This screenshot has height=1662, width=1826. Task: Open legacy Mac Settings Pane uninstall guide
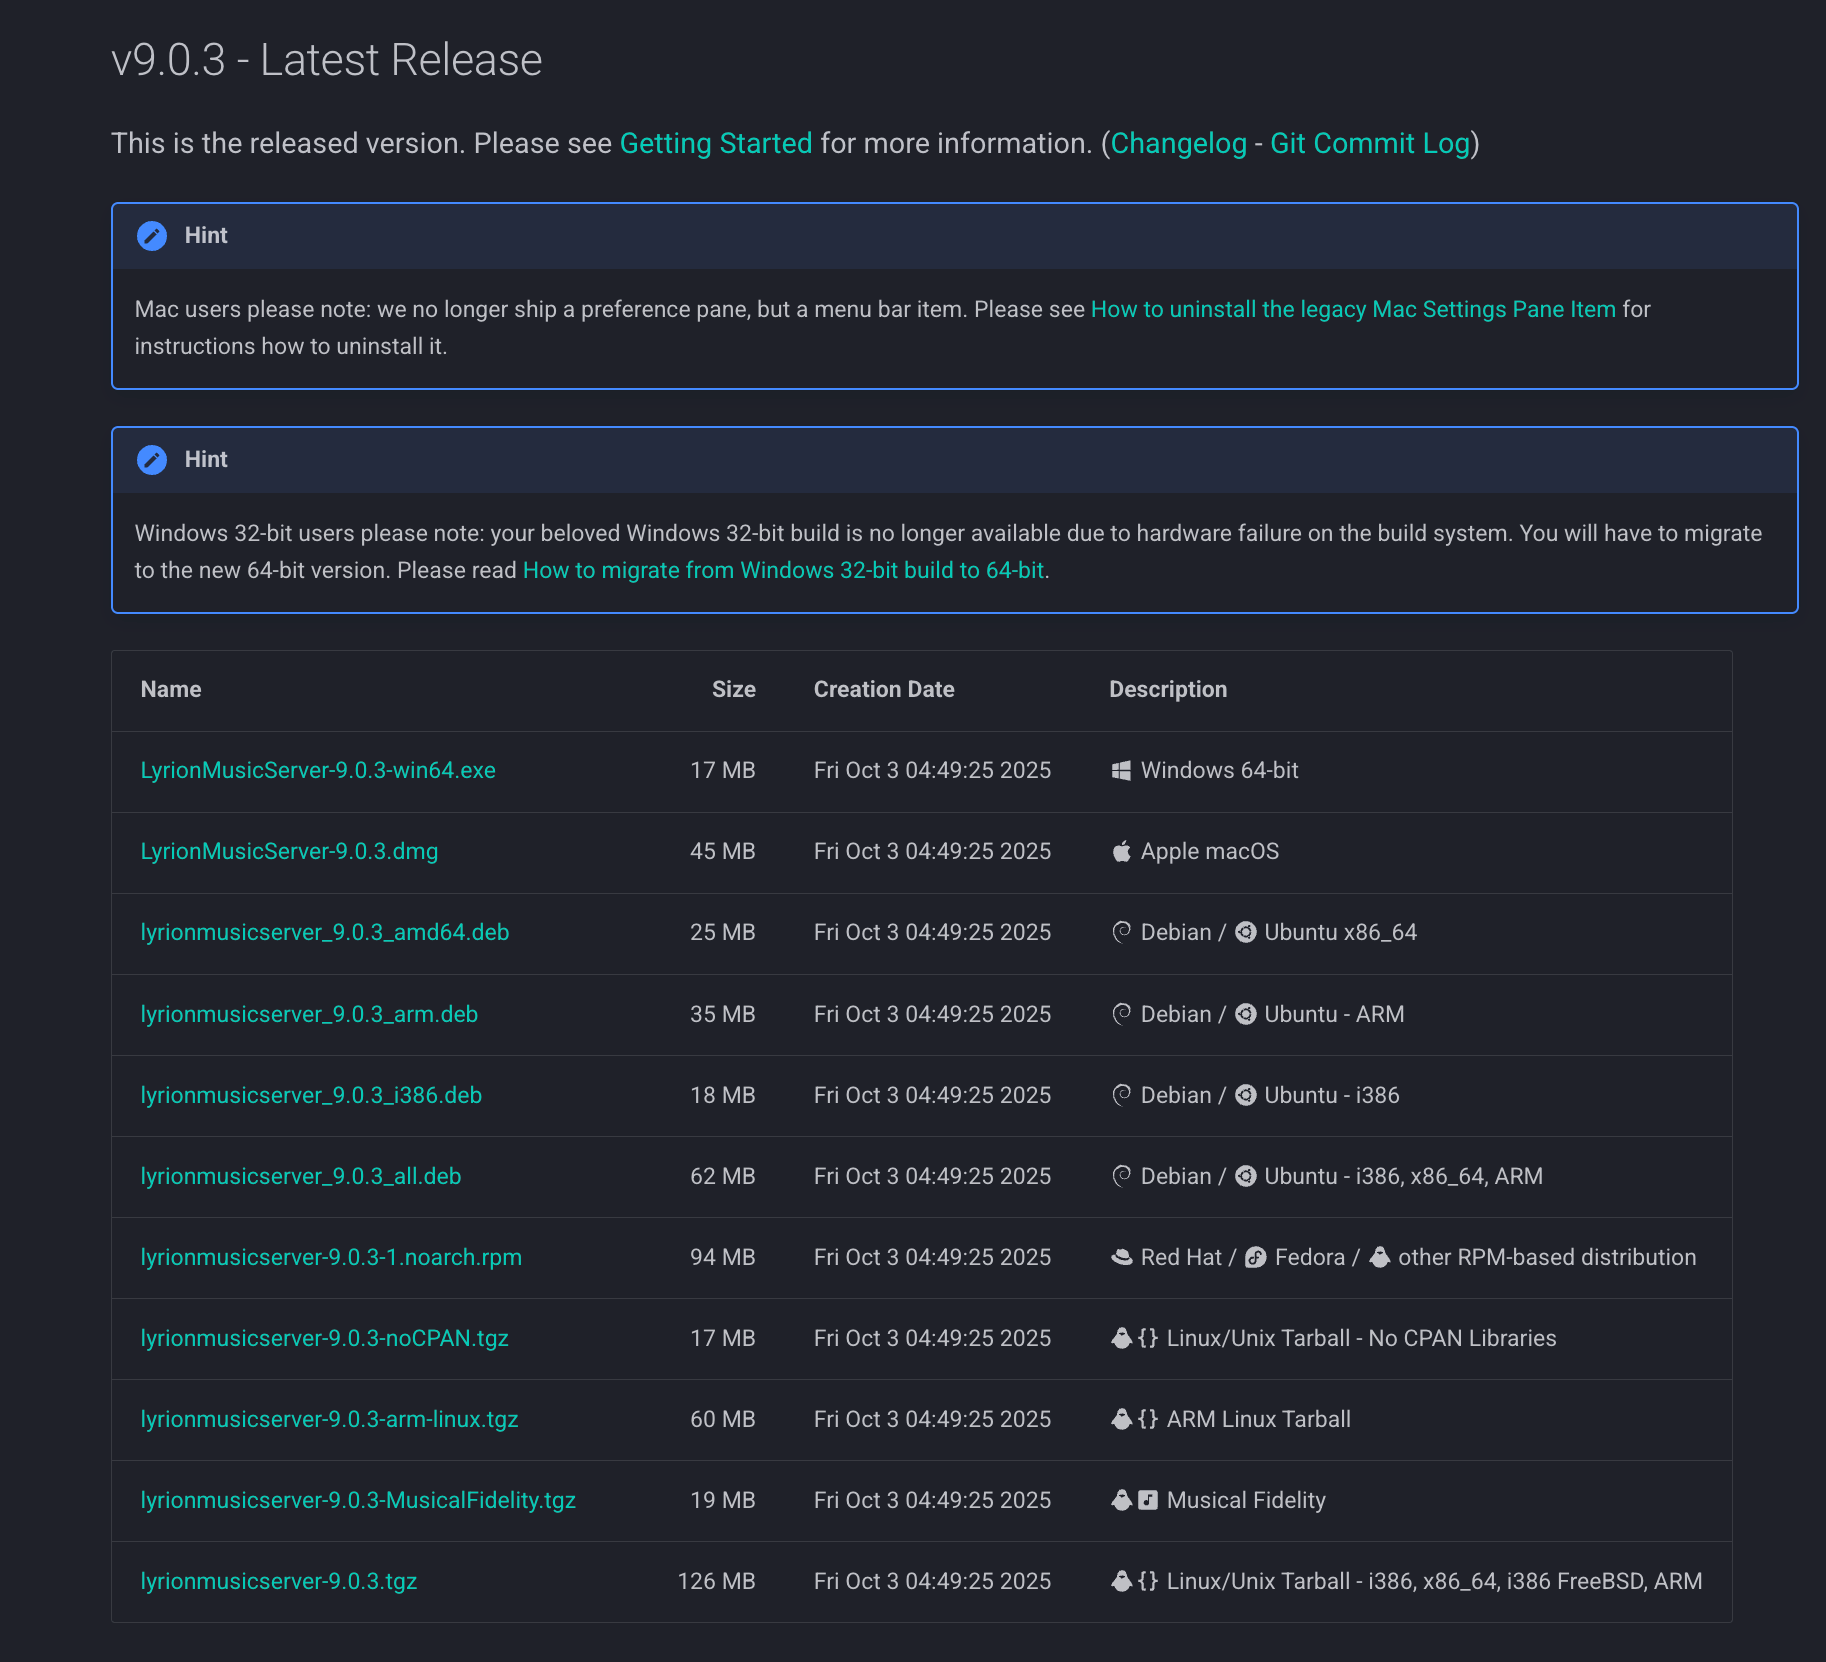pos(1352,309)
